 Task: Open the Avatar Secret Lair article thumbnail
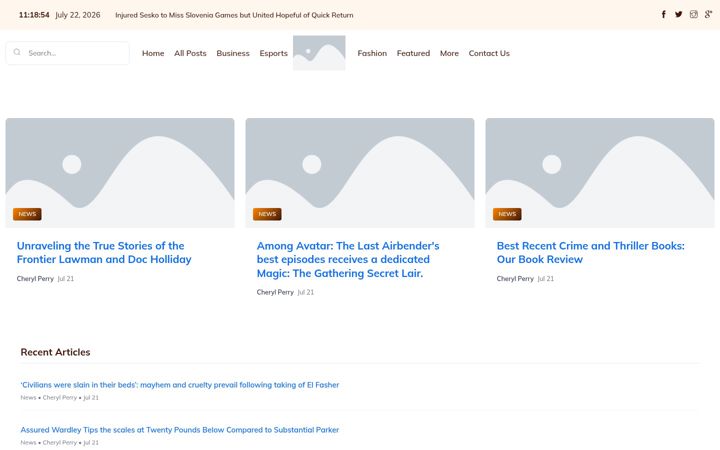[360, 173]
